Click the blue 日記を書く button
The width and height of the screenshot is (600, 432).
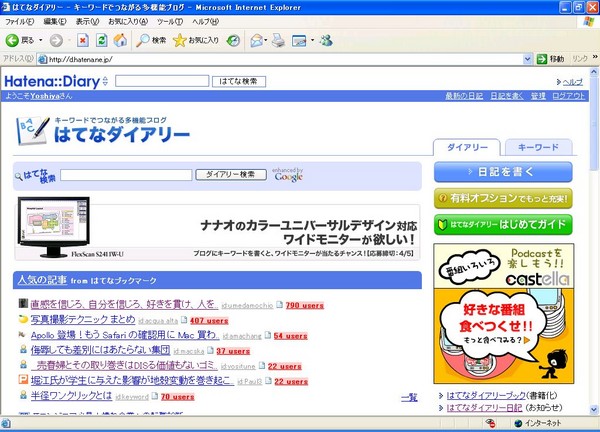(503, 172)
